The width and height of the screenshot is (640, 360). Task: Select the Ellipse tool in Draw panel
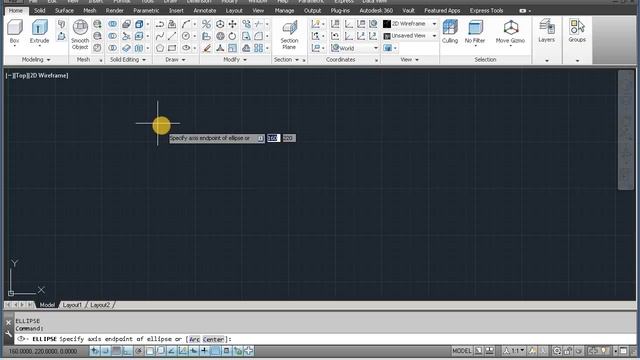[x=186, y=48]
